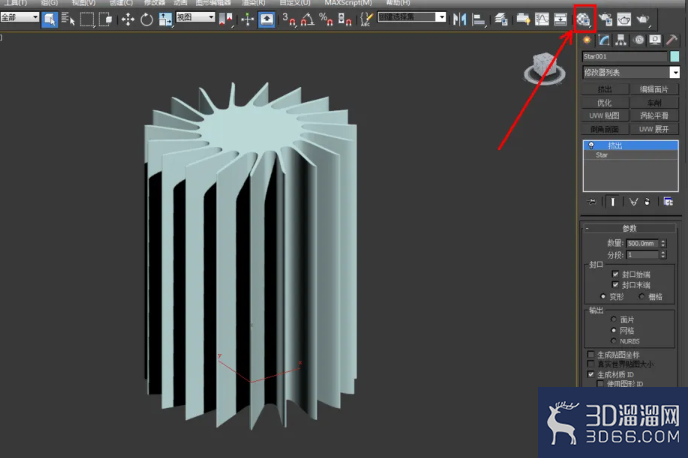
Task: Toggle Window/Crossing selection mode
Action: [105, 19]
